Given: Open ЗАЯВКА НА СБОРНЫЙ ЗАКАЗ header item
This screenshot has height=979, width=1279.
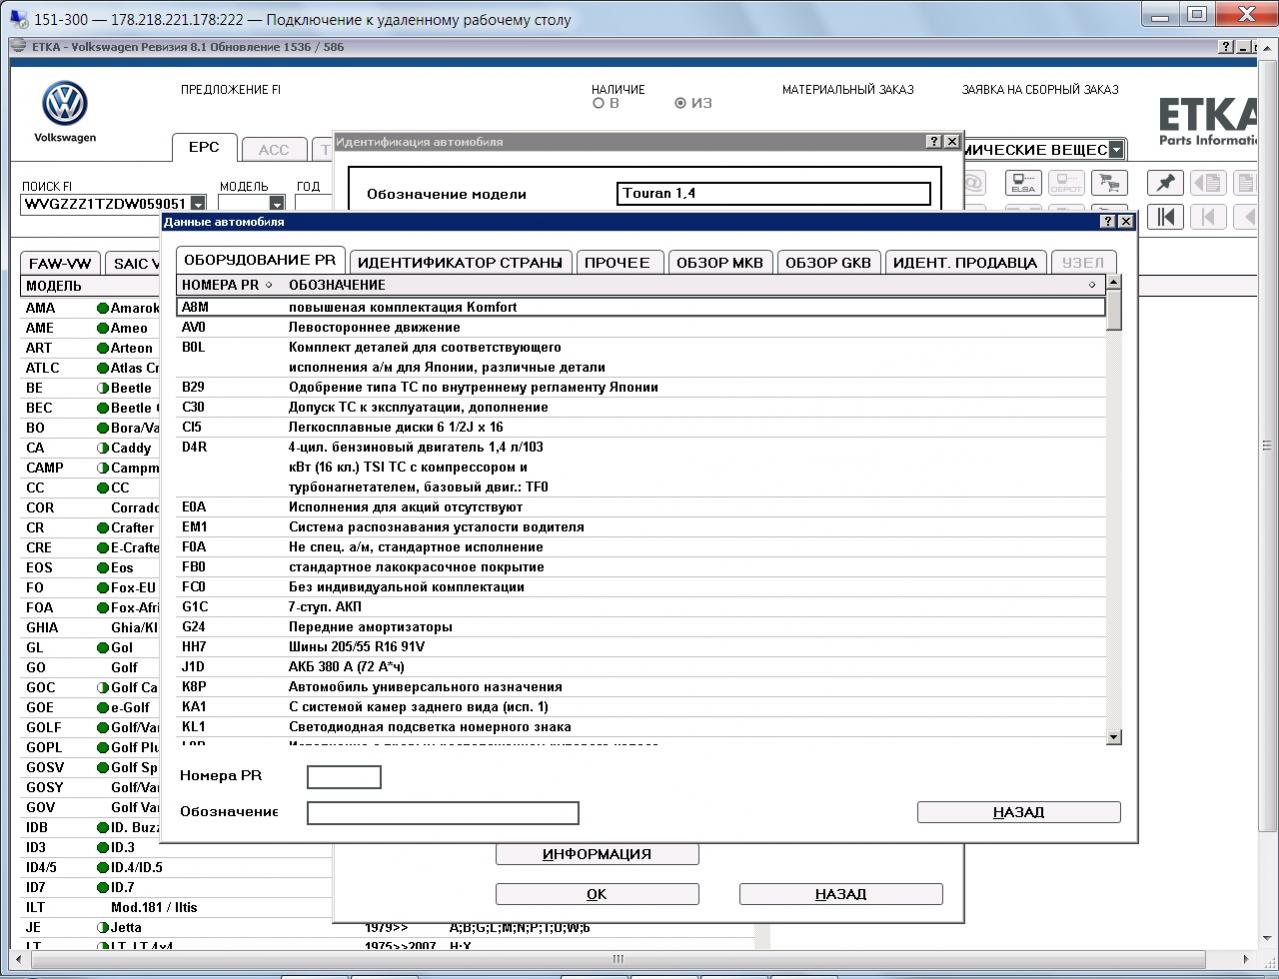Looking at the screenshot, I should [1040, 90].
